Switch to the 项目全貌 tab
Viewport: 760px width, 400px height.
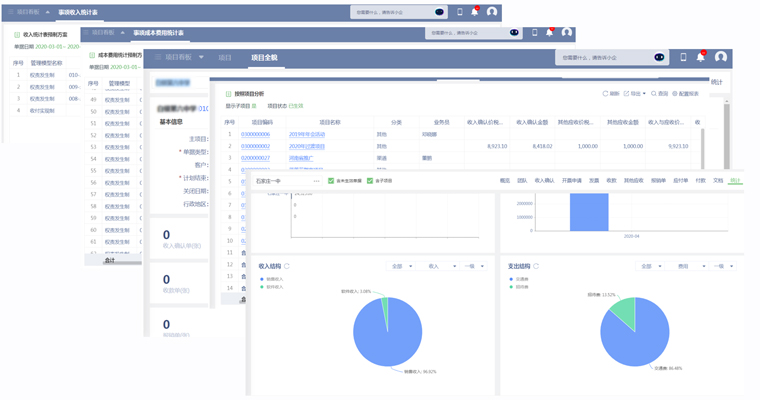click(x=264, y=58)
